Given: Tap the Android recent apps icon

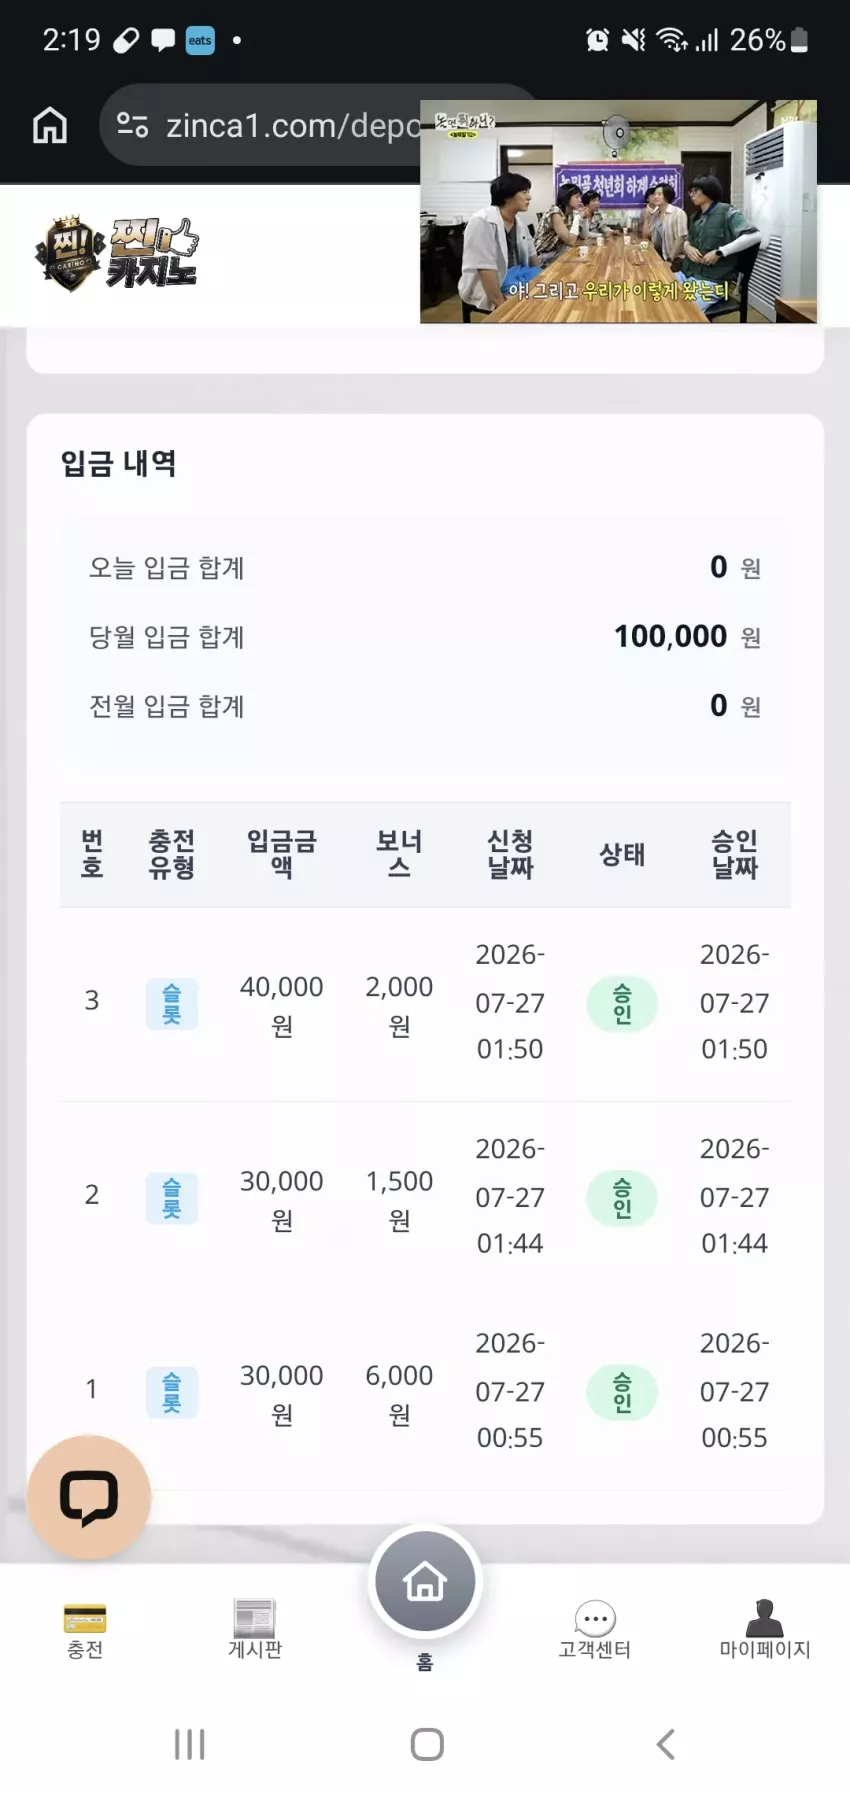Looking at the screenshot, I should coord(189,1744).
